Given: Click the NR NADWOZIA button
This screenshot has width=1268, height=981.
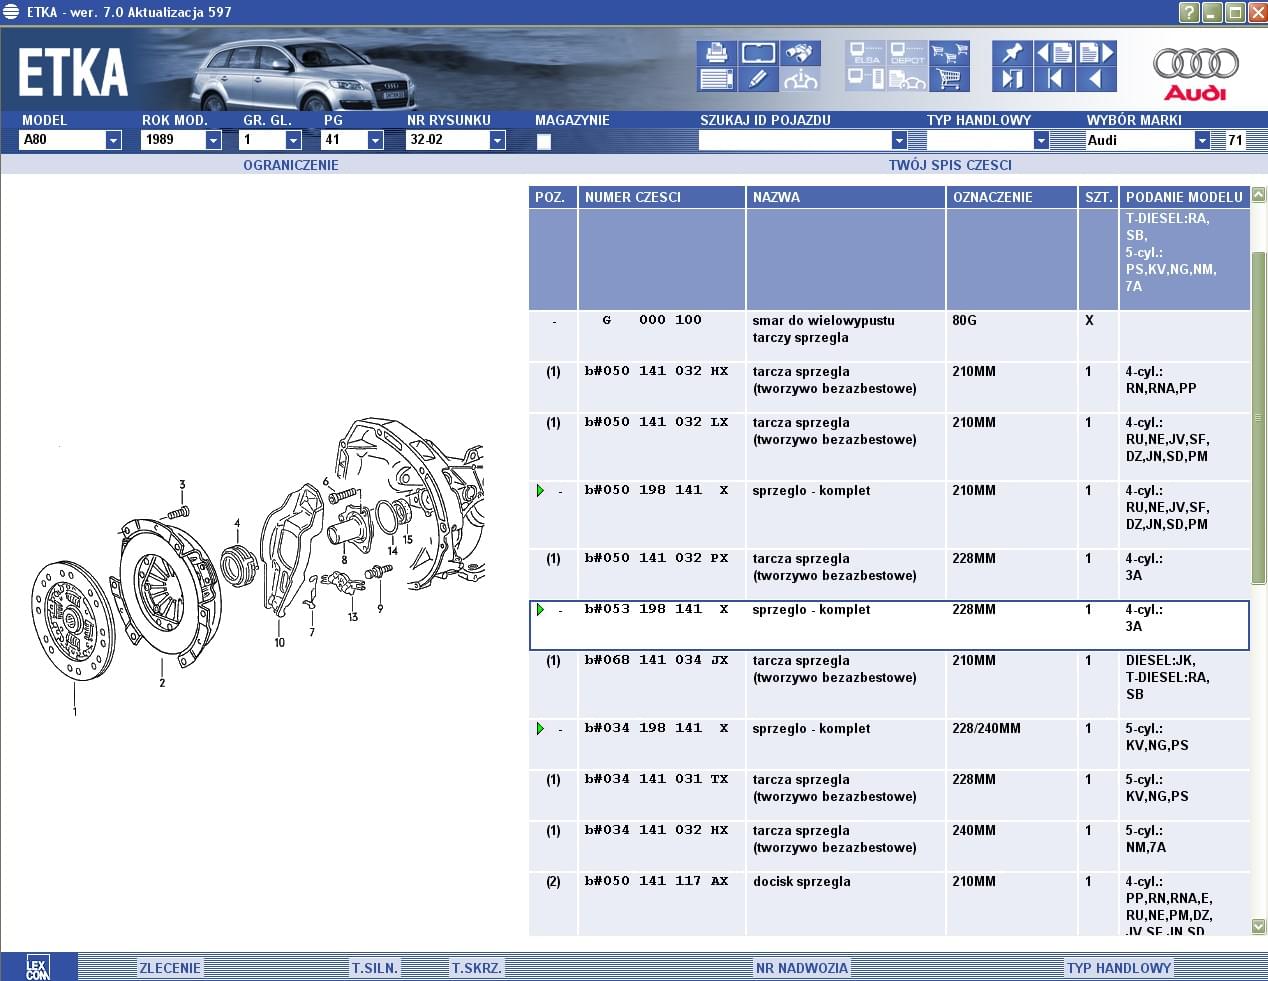Looking at the screenshot, I should pos(802,968).
